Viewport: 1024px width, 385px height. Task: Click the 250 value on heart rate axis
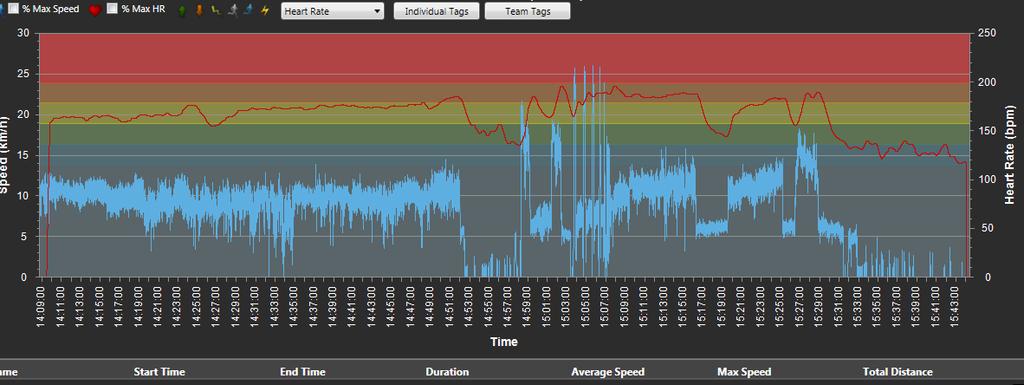pos(986,33)
